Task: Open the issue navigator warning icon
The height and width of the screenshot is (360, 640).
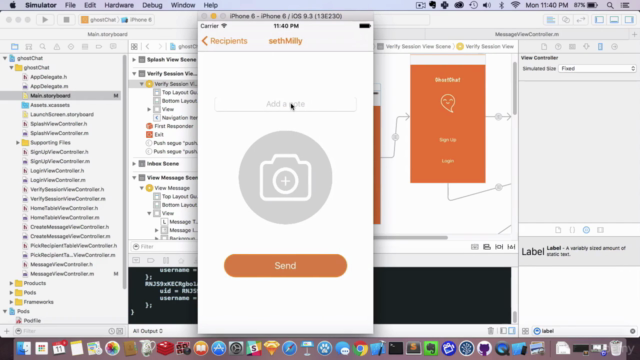Action: coord(57,47)
